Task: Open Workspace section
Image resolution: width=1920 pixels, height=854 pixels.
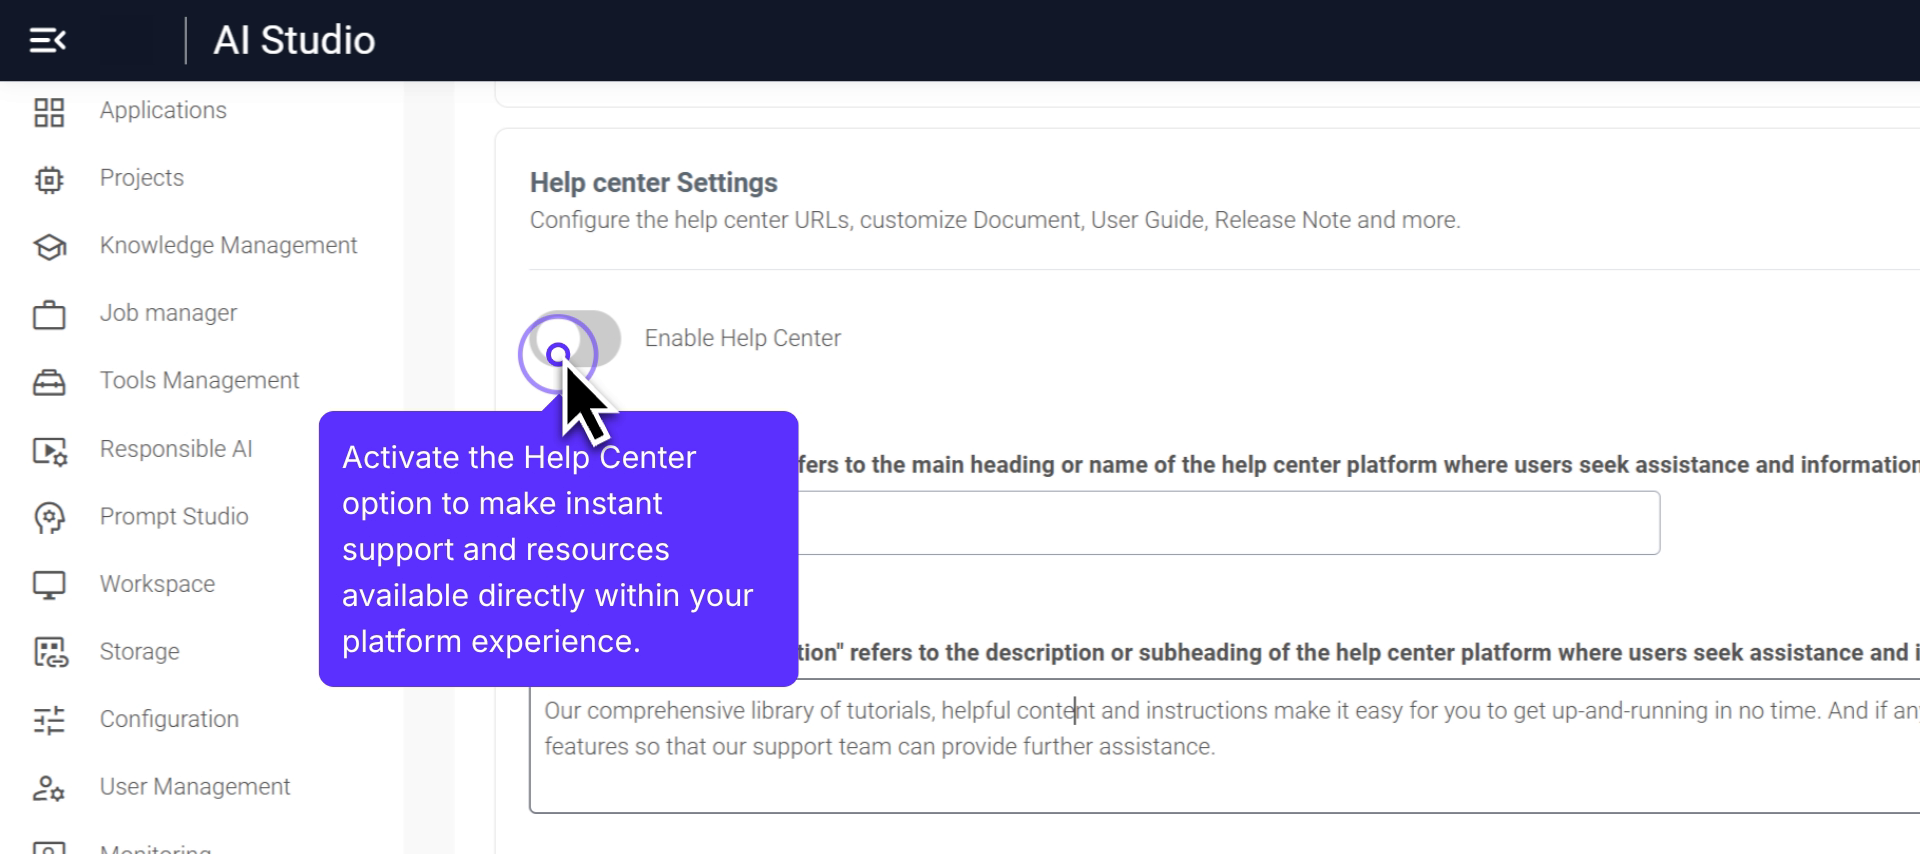Action: pos(157,584)
